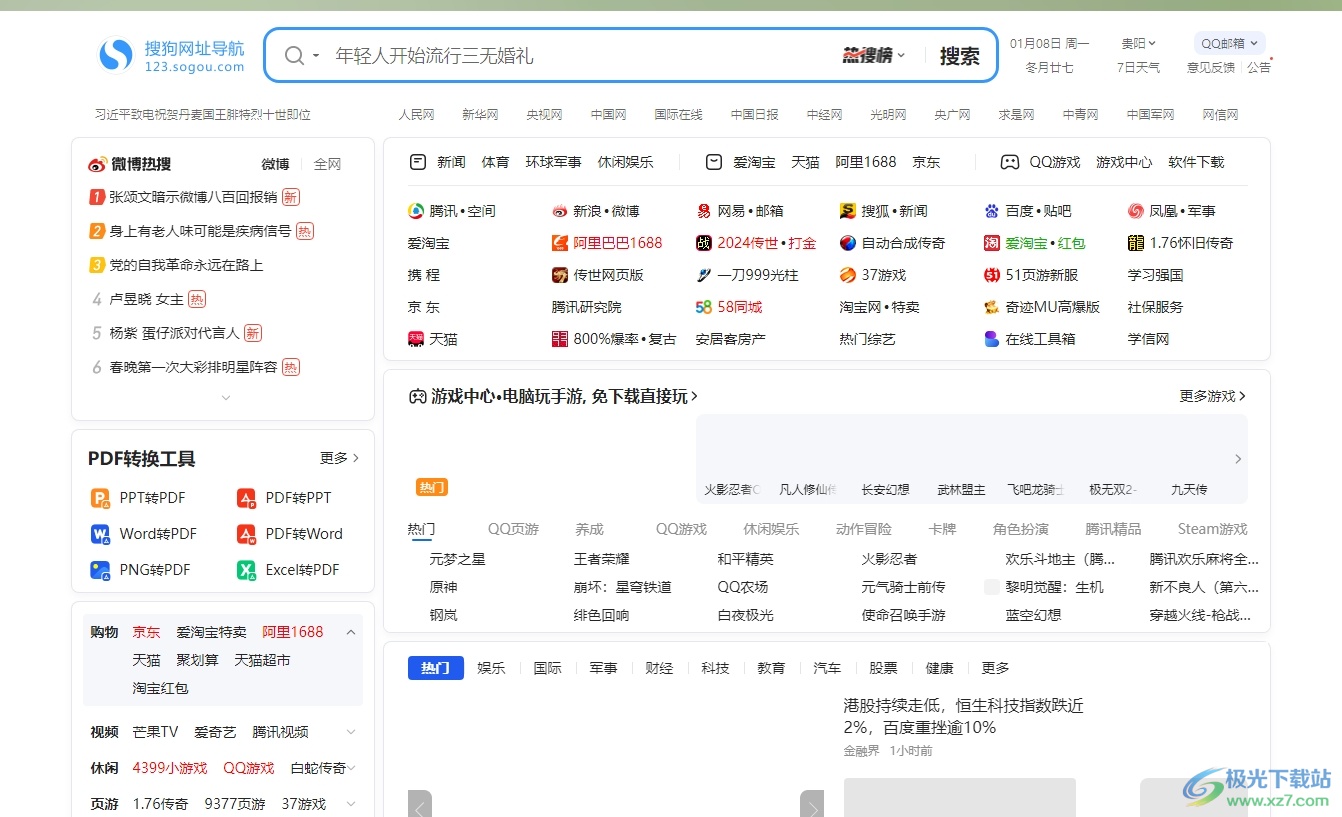Expand the 休闲 category row
The image size is (1342, 817).
(x=351, y=768)
